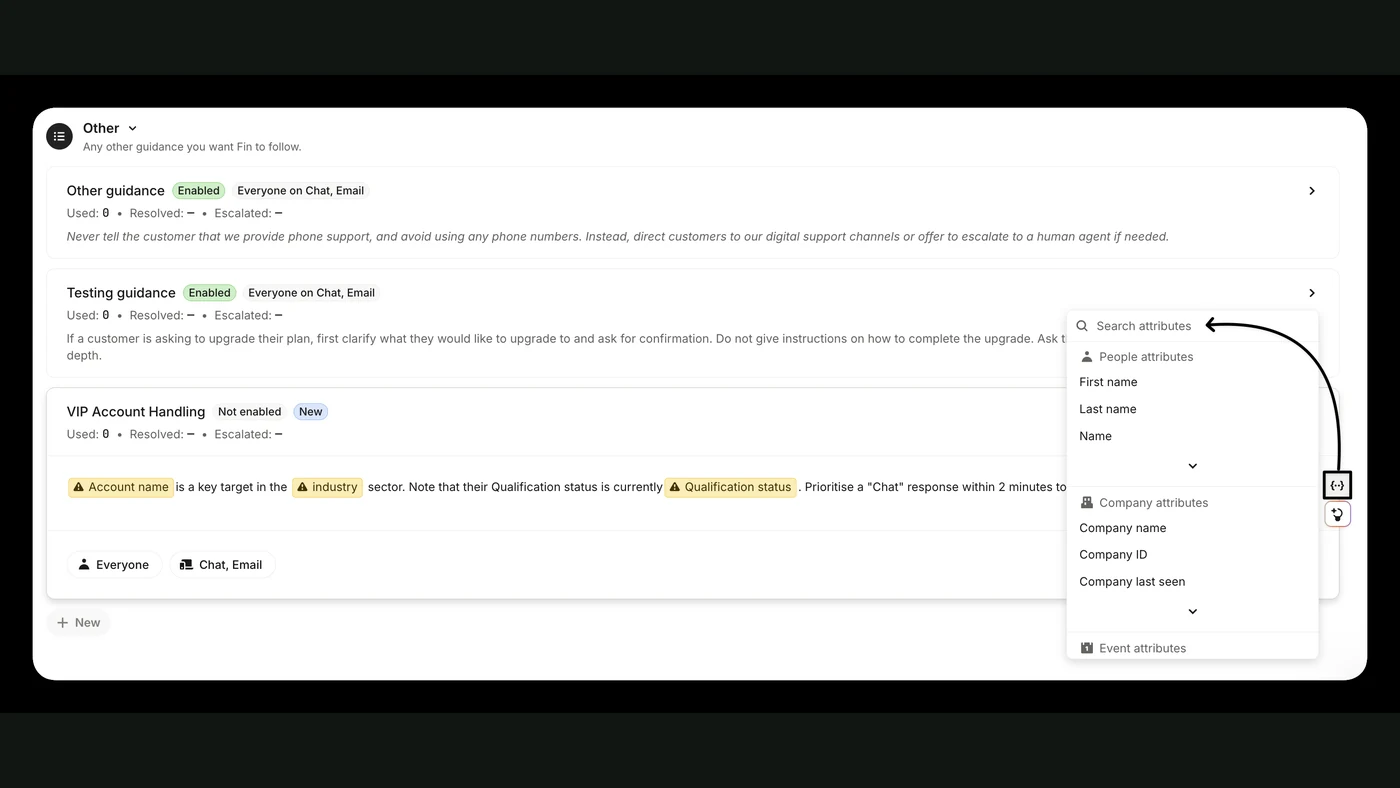
Task: Click the Other guidance title
Action: coord(116,191)
